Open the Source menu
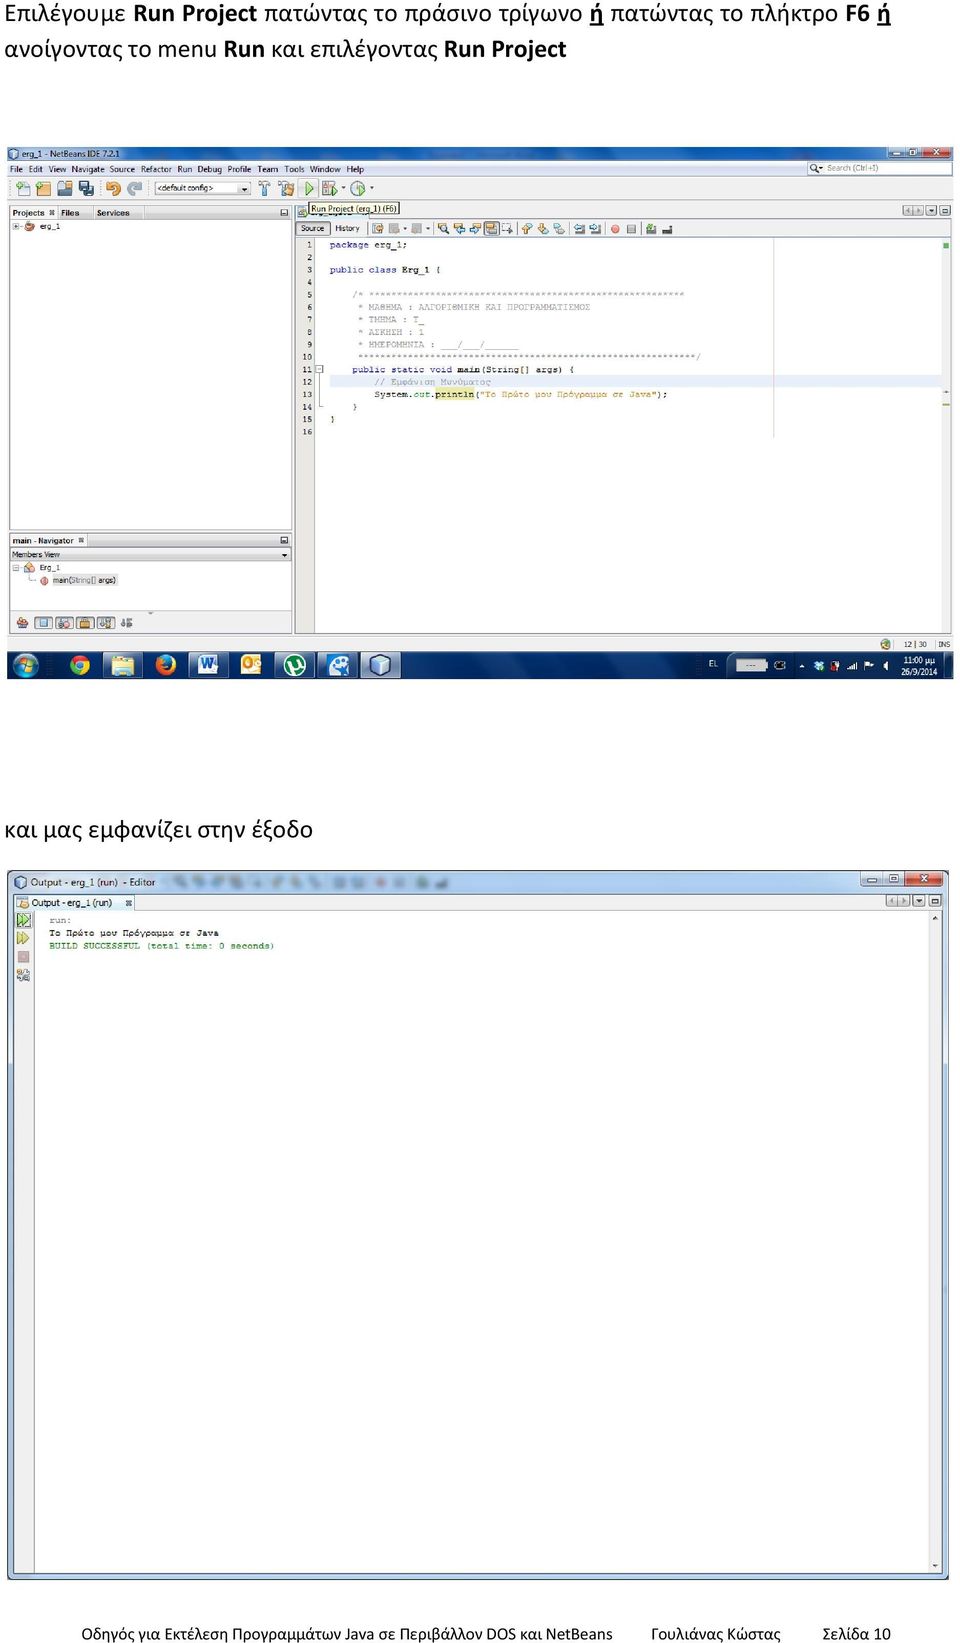Screen dimensions: 960x1643 point(122,169)
